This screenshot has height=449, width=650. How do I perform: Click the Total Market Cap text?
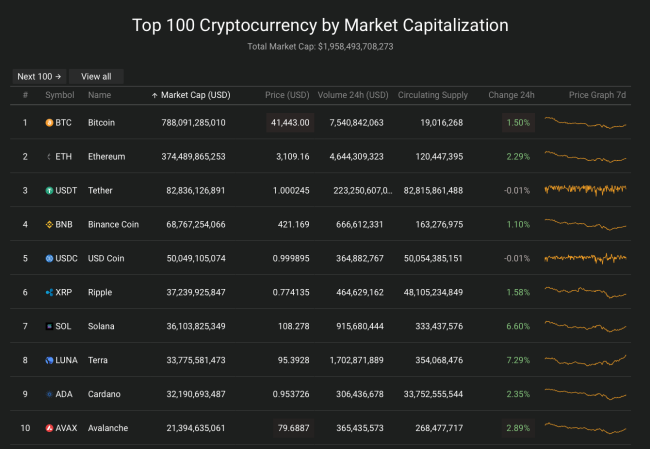point(320,46)
